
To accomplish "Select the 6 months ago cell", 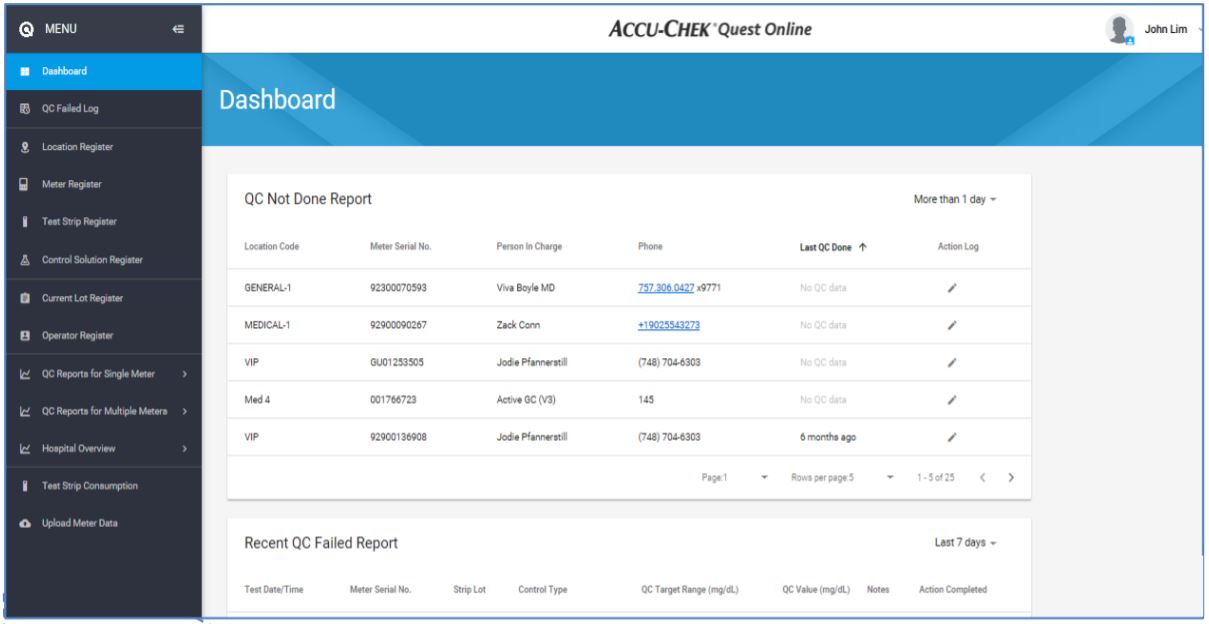I will [x=827, y=437].
